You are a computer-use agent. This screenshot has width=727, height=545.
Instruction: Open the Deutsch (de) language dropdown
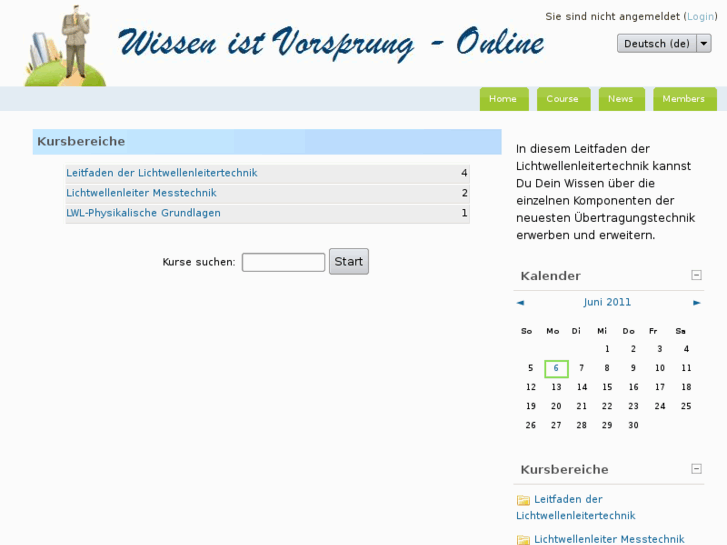click(x=664, y=44)
